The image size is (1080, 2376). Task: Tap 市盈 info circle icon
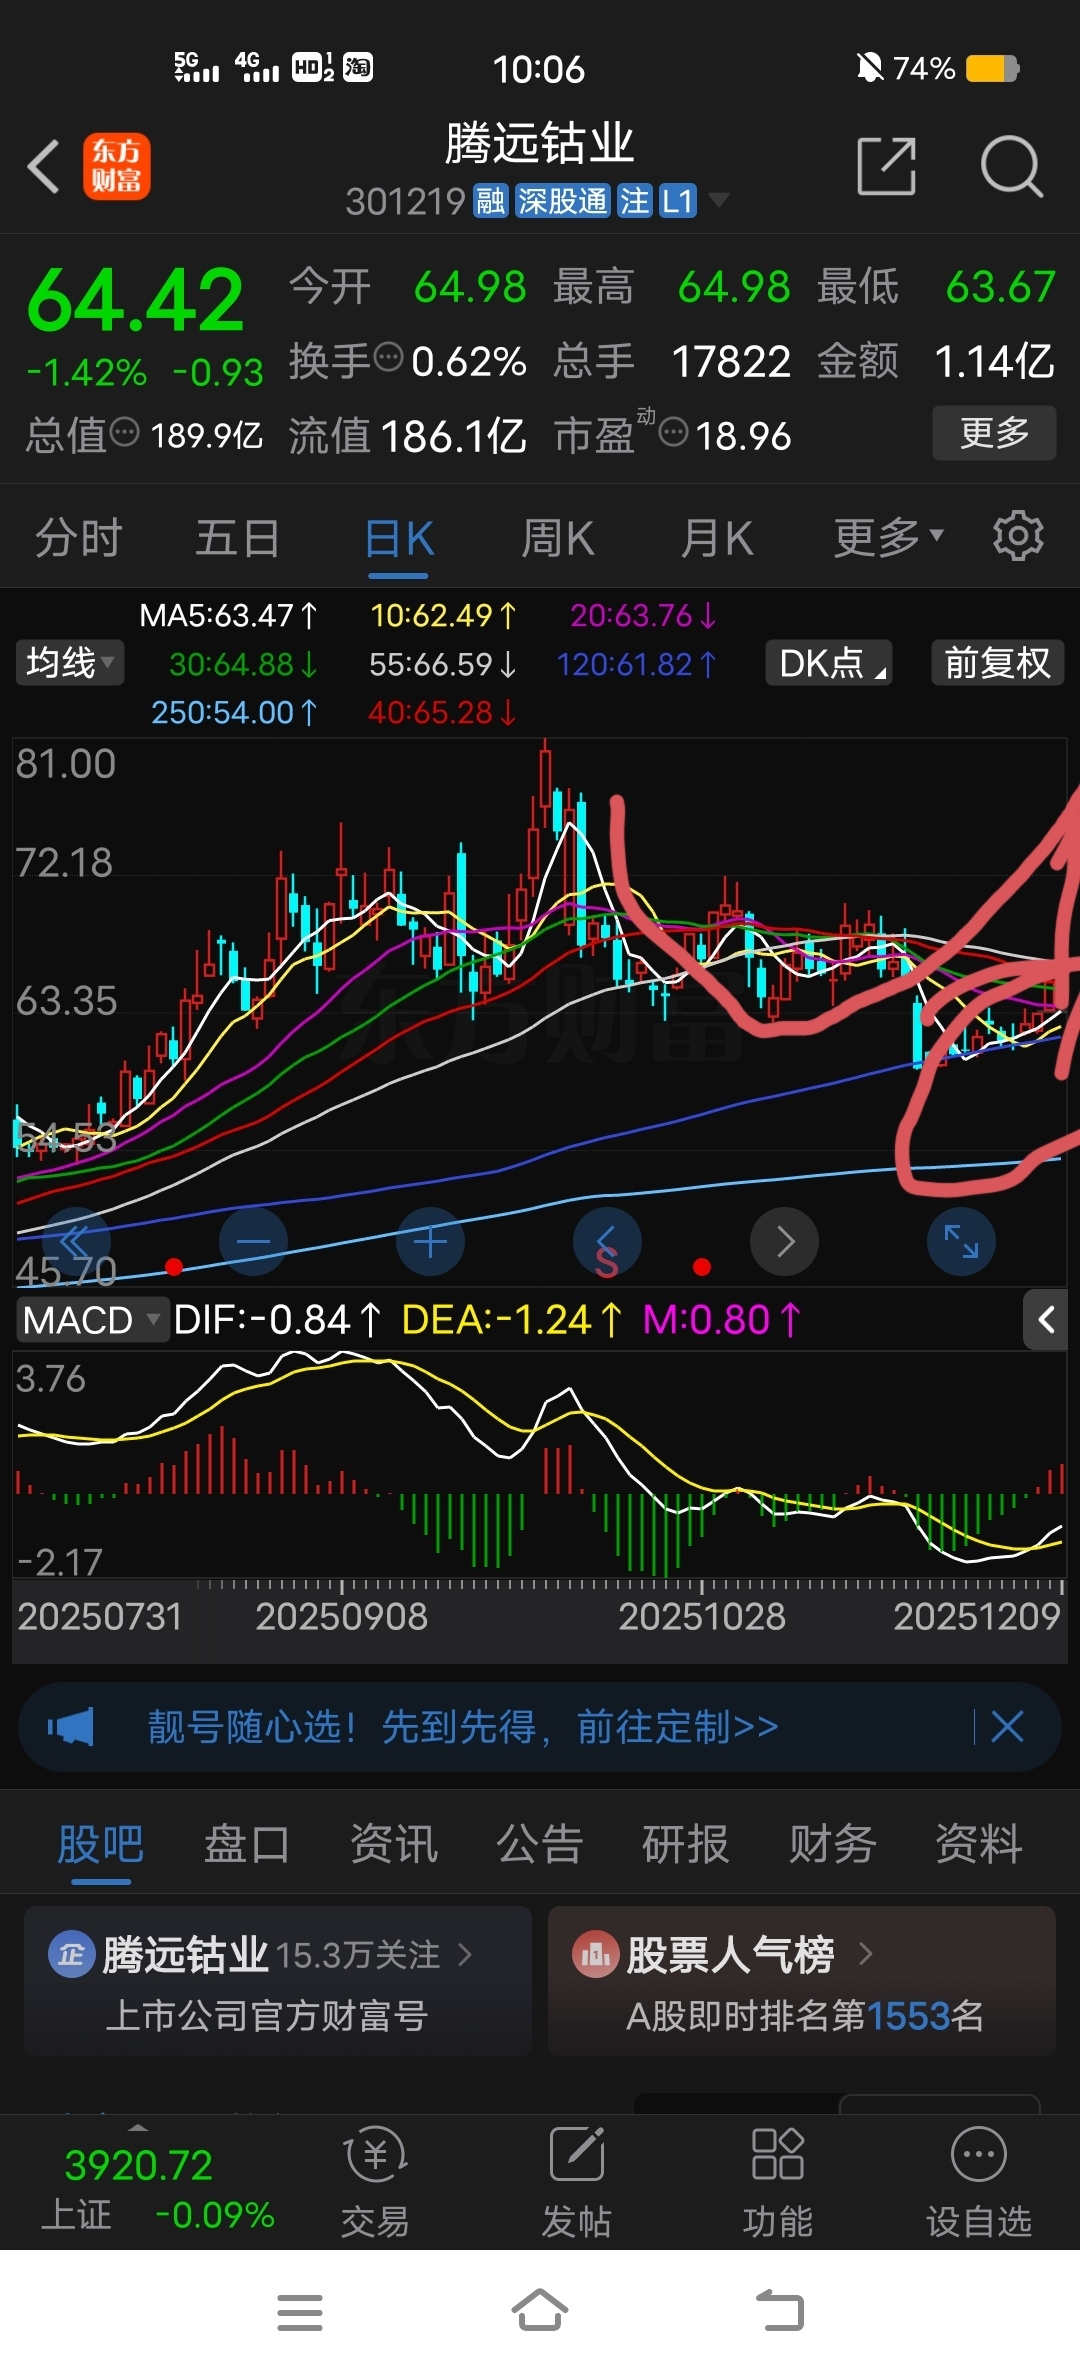point(674,433)
